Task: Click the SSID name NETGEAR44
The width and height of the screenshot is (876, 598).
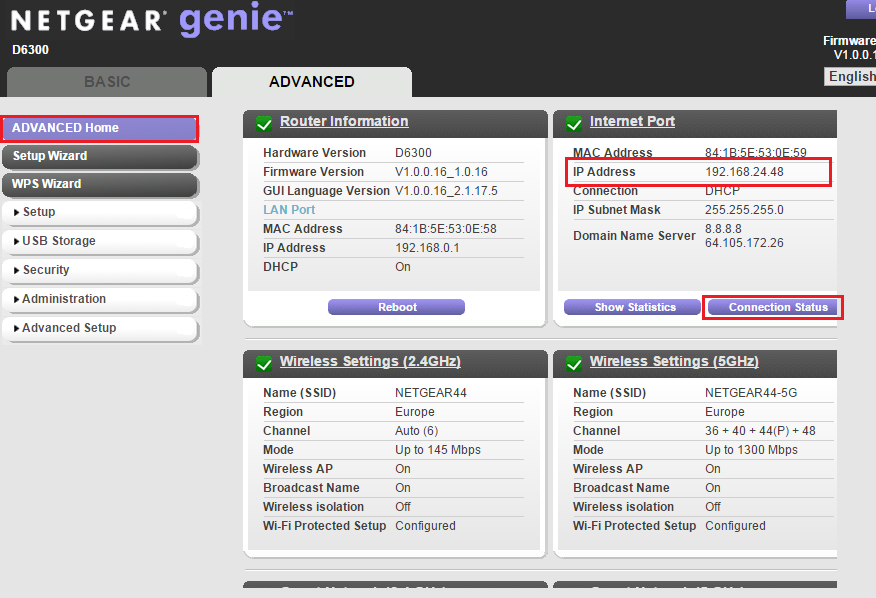Action: 431,393
